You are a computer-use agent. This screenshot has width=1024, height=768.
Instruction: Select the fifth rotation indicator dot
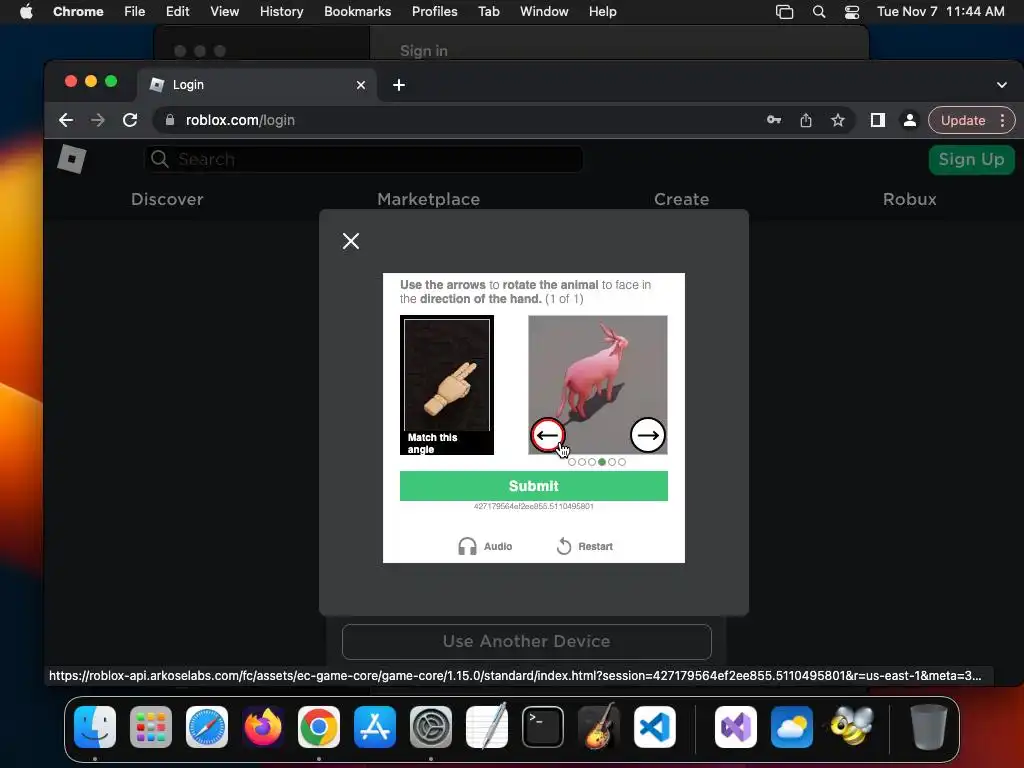click(x=612, y=462)
